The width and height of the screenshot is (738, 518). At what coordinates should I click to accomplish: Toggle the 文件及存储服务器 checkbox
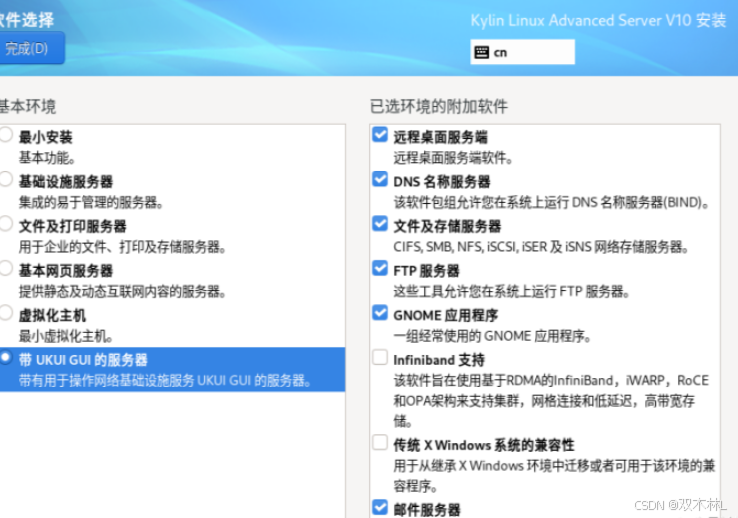pyautogui.click(x=380, y=223)
